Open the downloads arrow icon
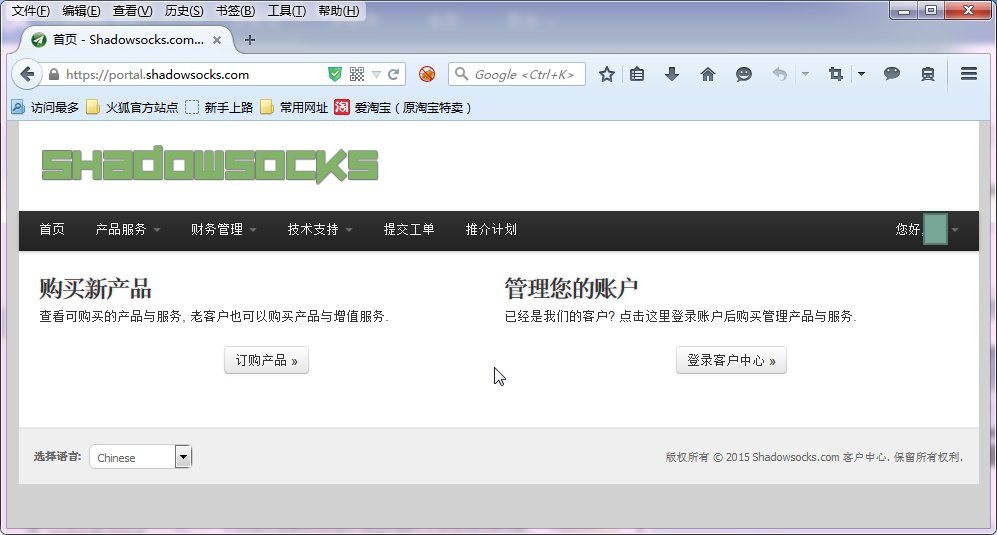997x535 pixels. [671, 74]
